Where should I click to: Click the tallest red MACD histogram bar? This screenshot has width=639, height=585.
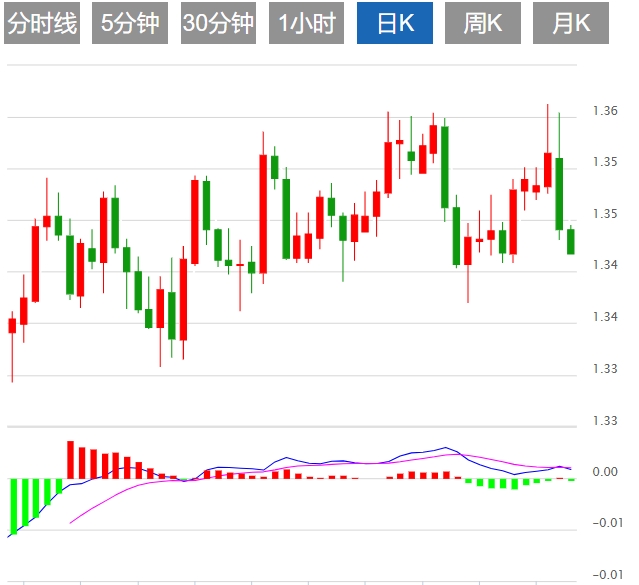(71, 459)
